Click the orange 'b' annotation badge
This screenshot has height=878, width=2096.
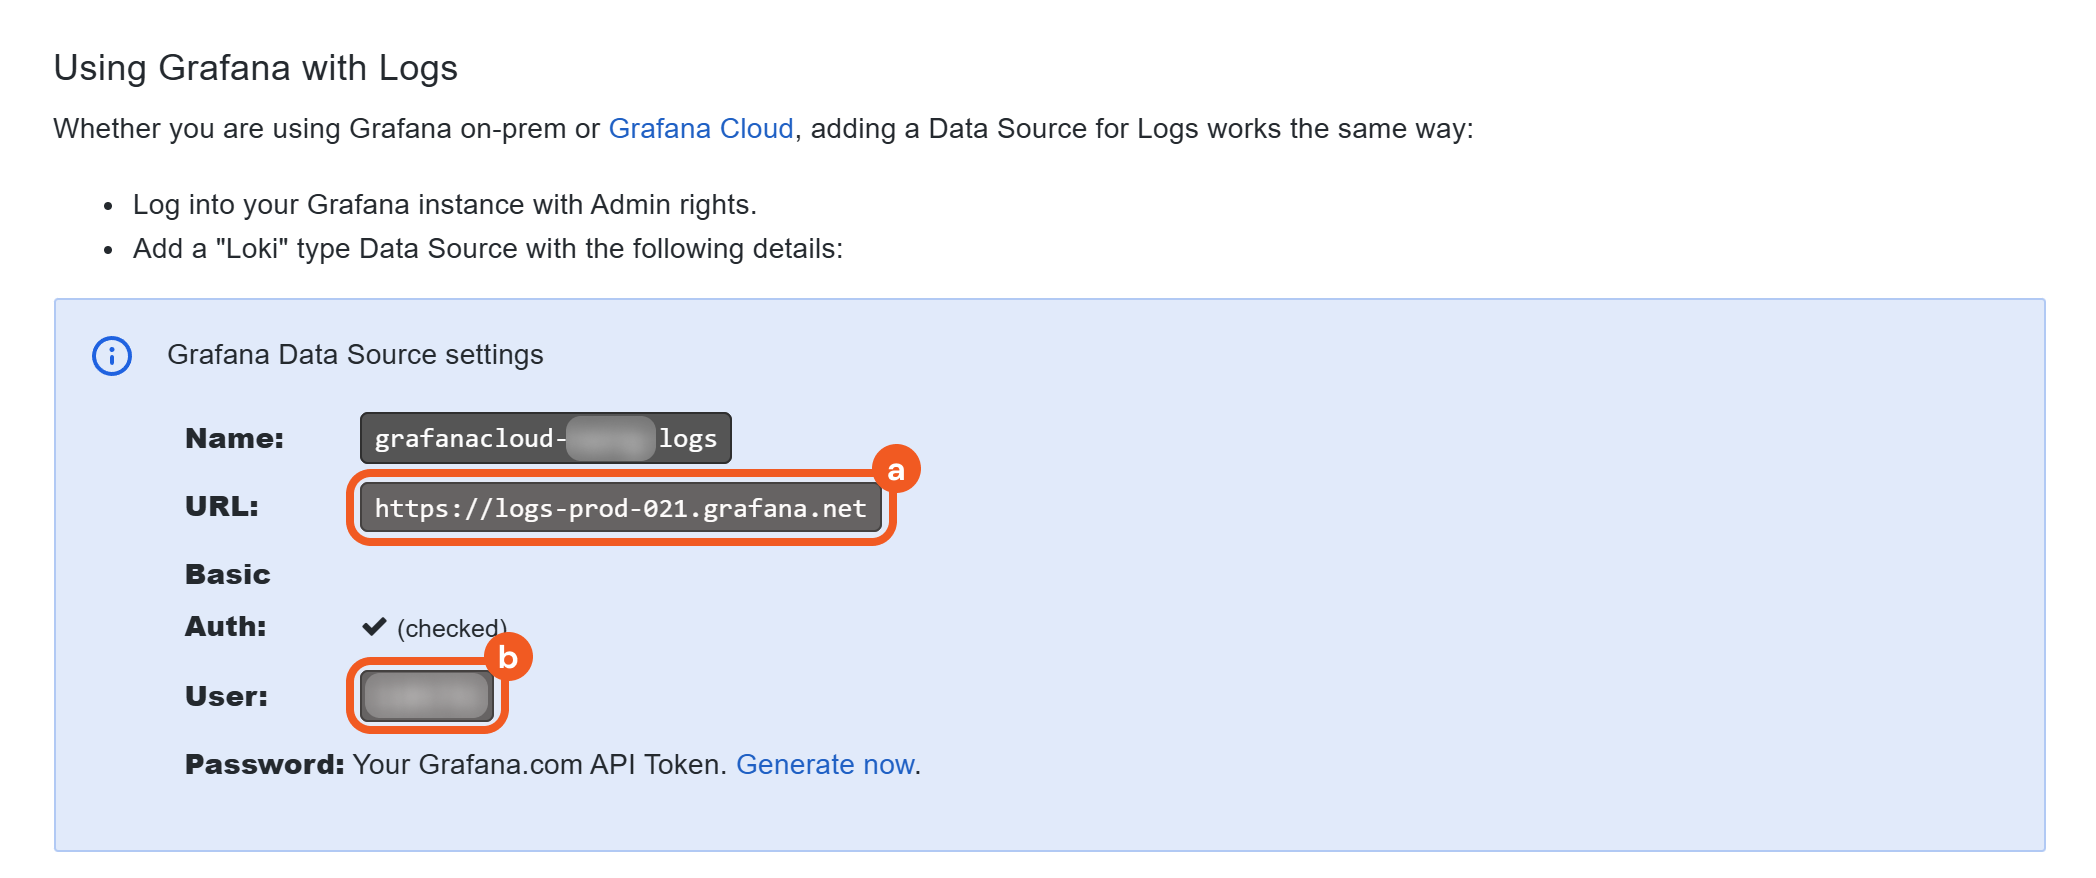(x=508, y=657)
